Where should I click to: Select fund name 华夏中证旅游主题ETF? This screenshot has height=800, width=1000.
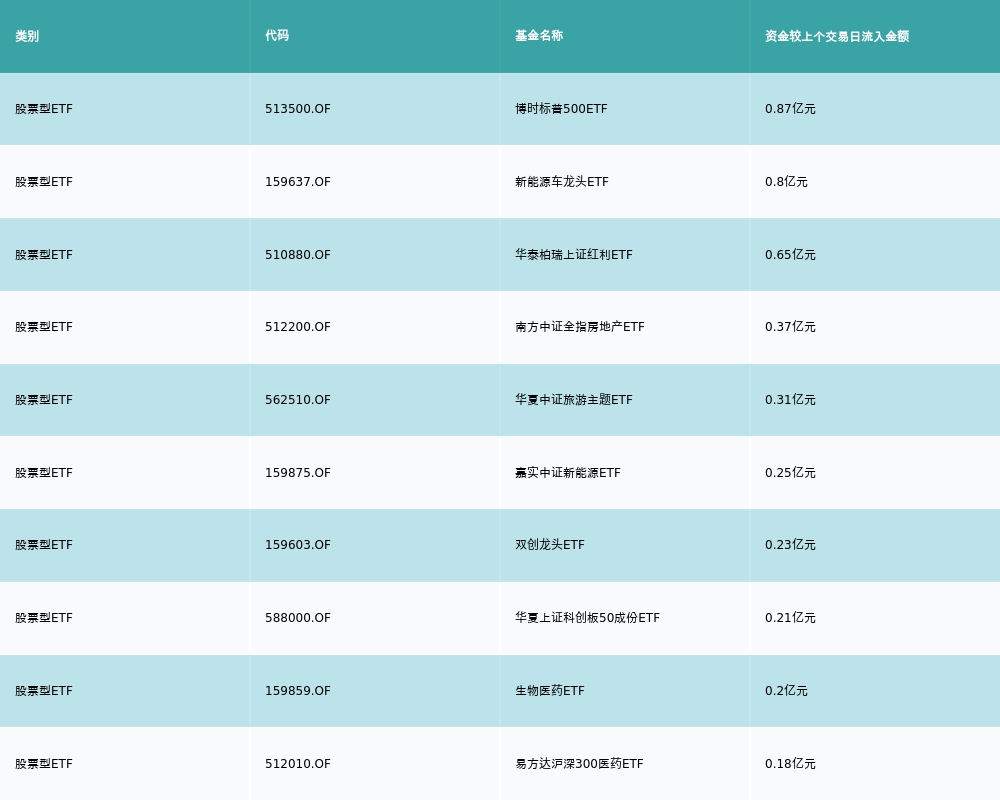[574, 400]
